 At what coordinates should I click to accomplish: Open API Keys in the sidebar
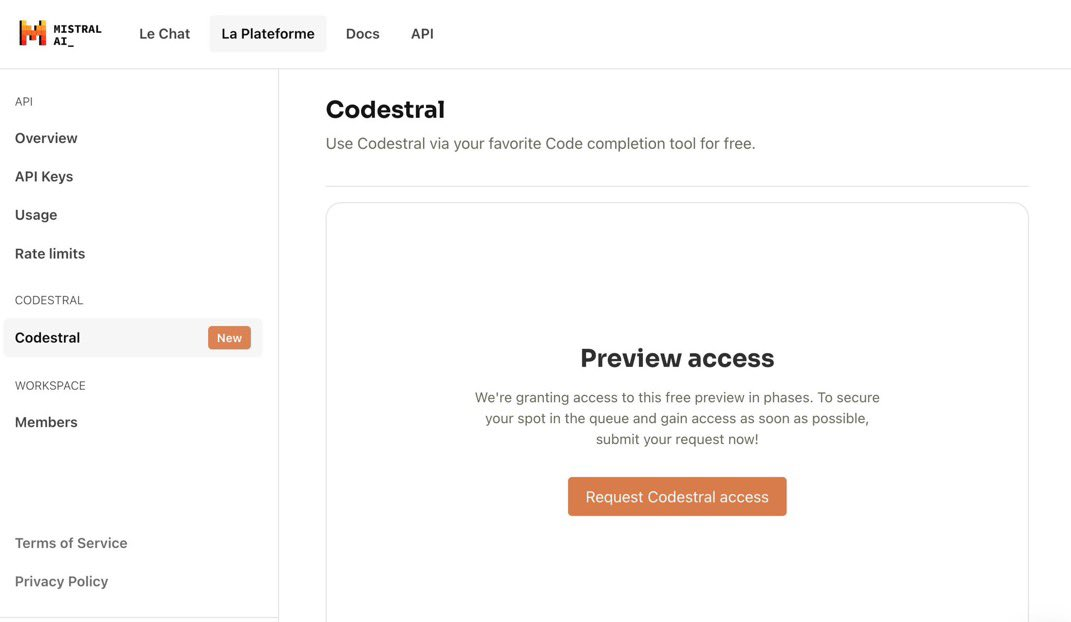(44, 176)
